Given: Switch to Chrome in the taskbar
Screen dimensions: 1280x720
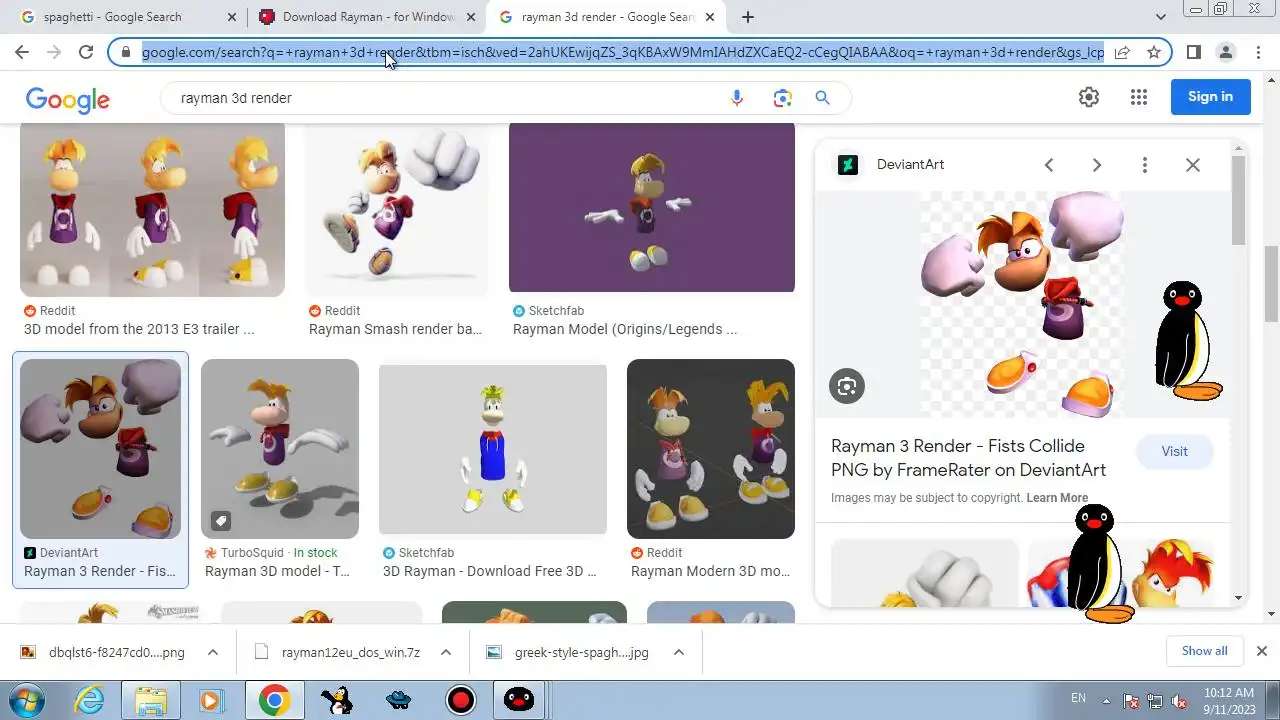Looking at the screenshot, I should click(x=275, y=700).
